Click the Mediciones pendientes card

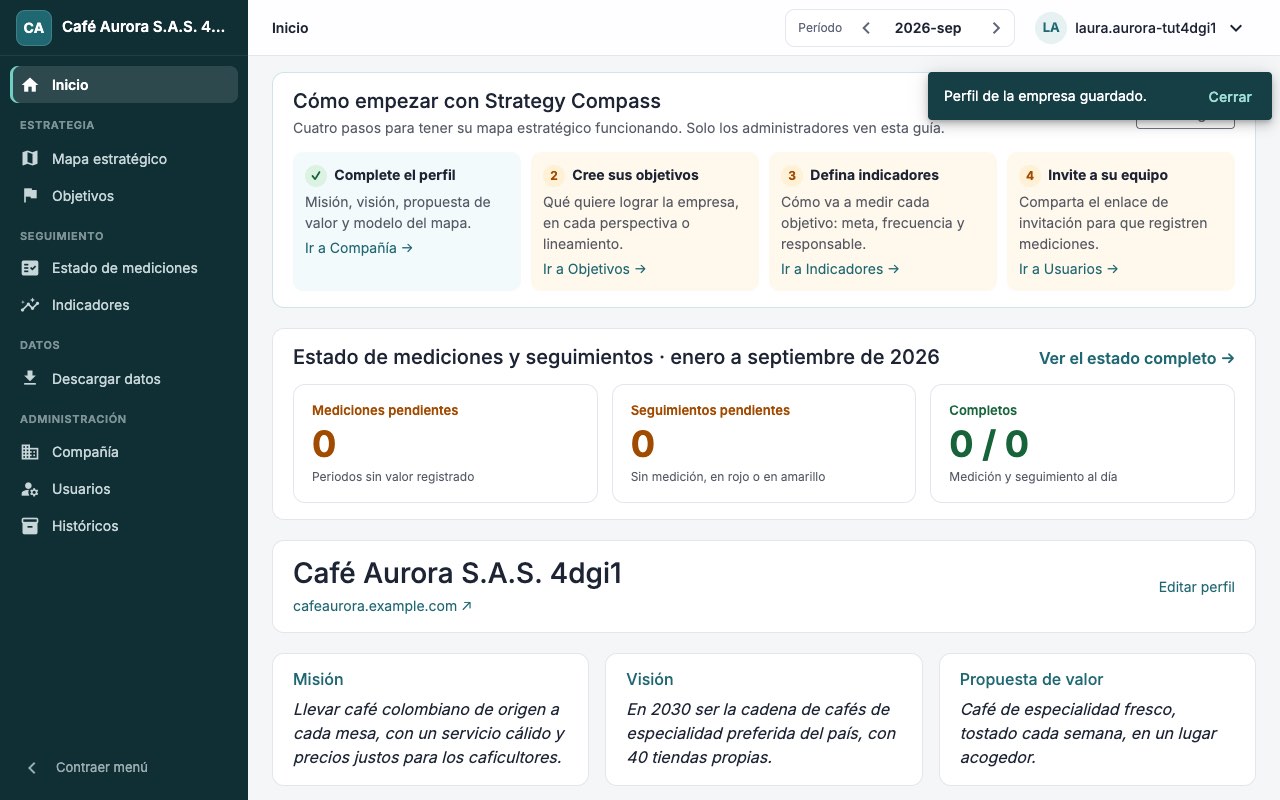pyautogui.click(x=445, y=443)
